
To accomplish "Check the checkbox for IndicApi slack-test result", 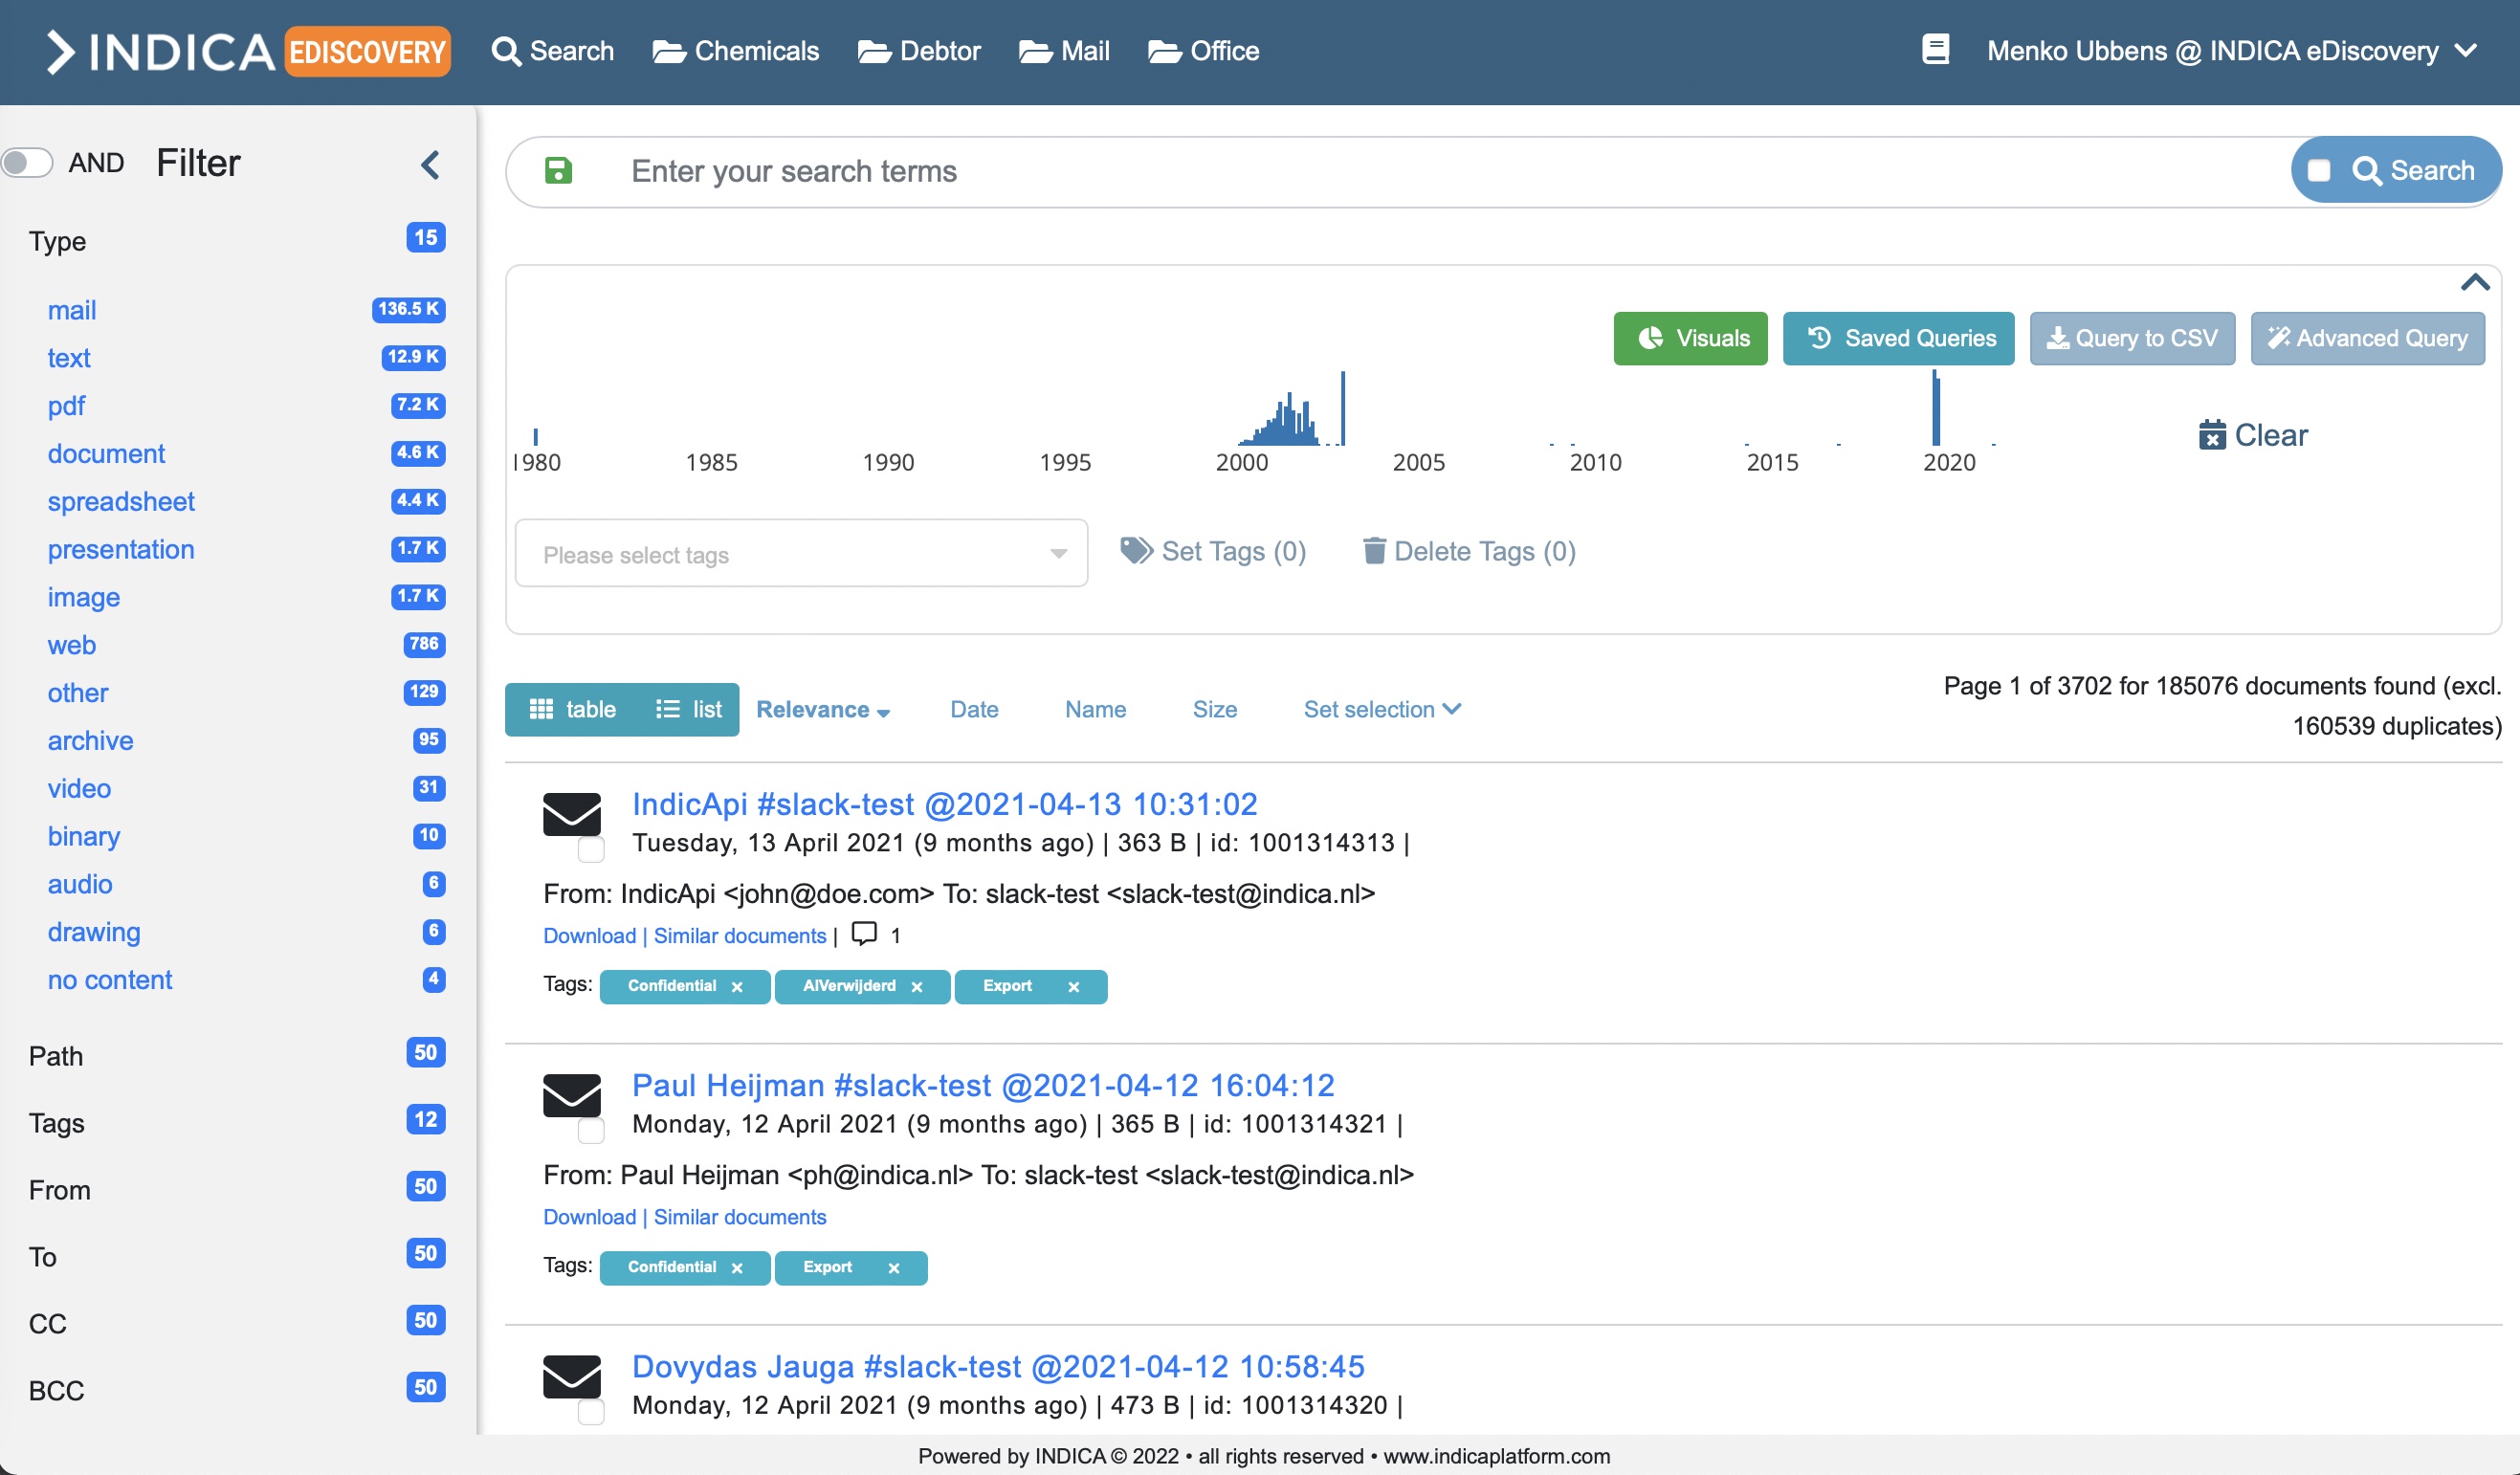I will pos(591,850).
